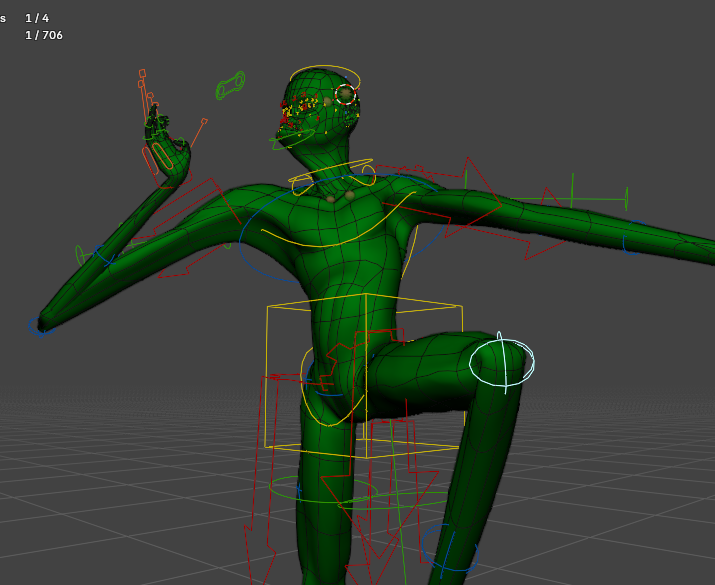This screenshot has width=715, height=585.
Task: Select the blue bracket control on right forearm
Action: click(x=634, y=238)
